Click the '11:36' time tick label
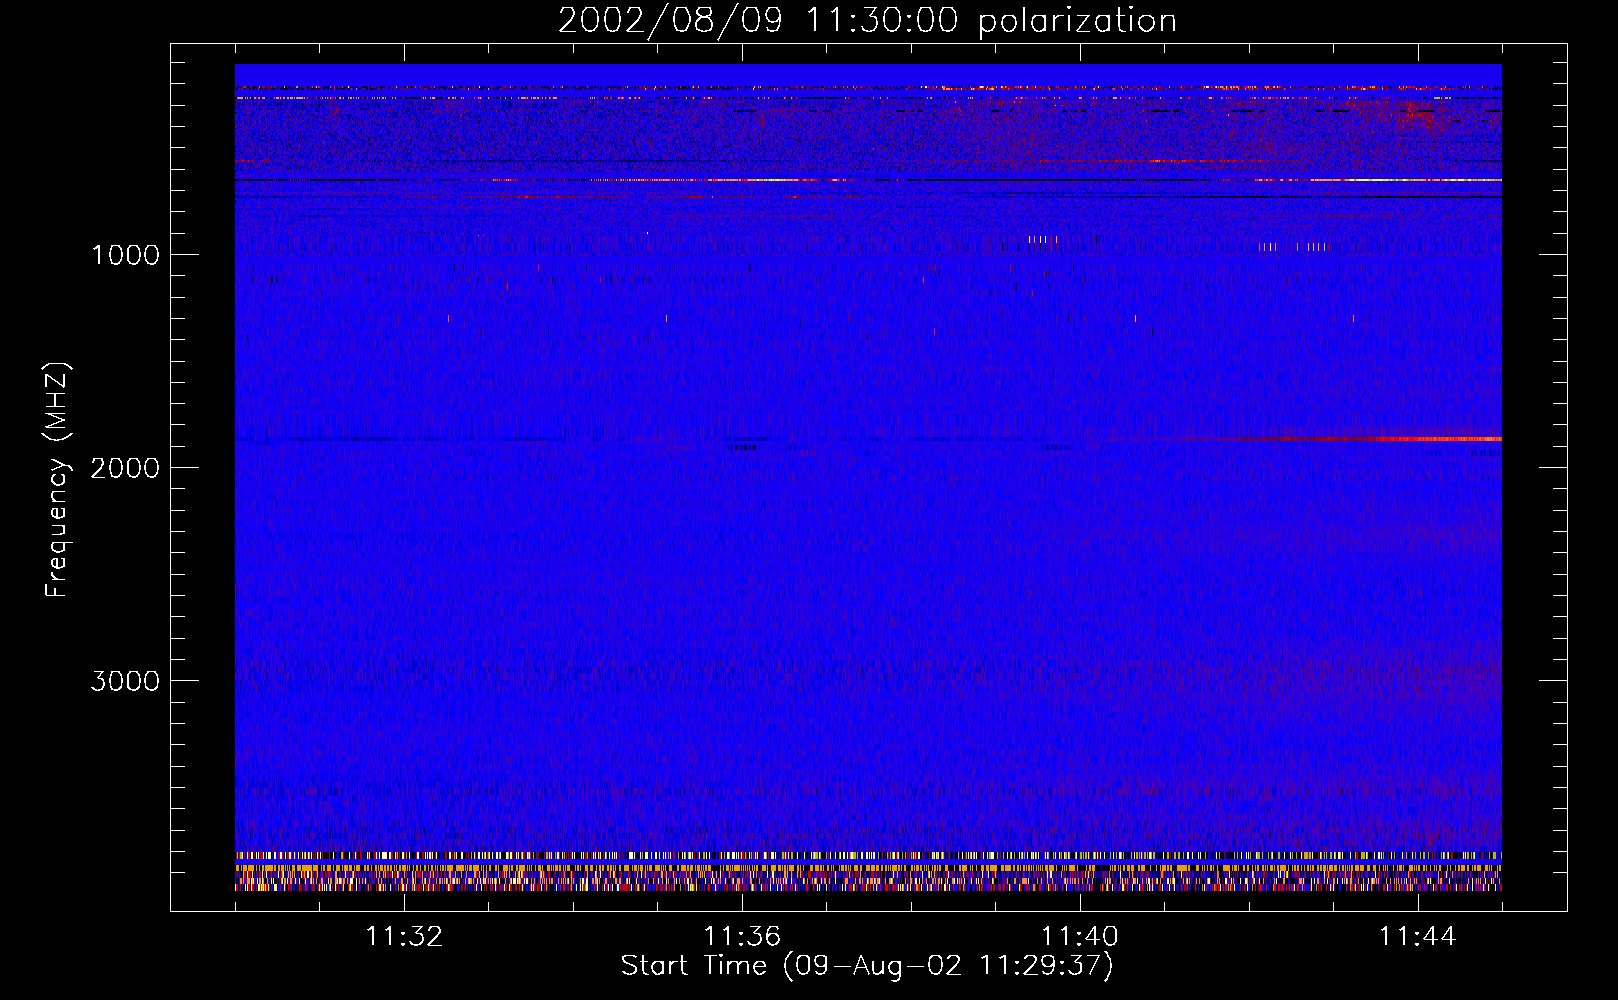 [x=742, y=937]
